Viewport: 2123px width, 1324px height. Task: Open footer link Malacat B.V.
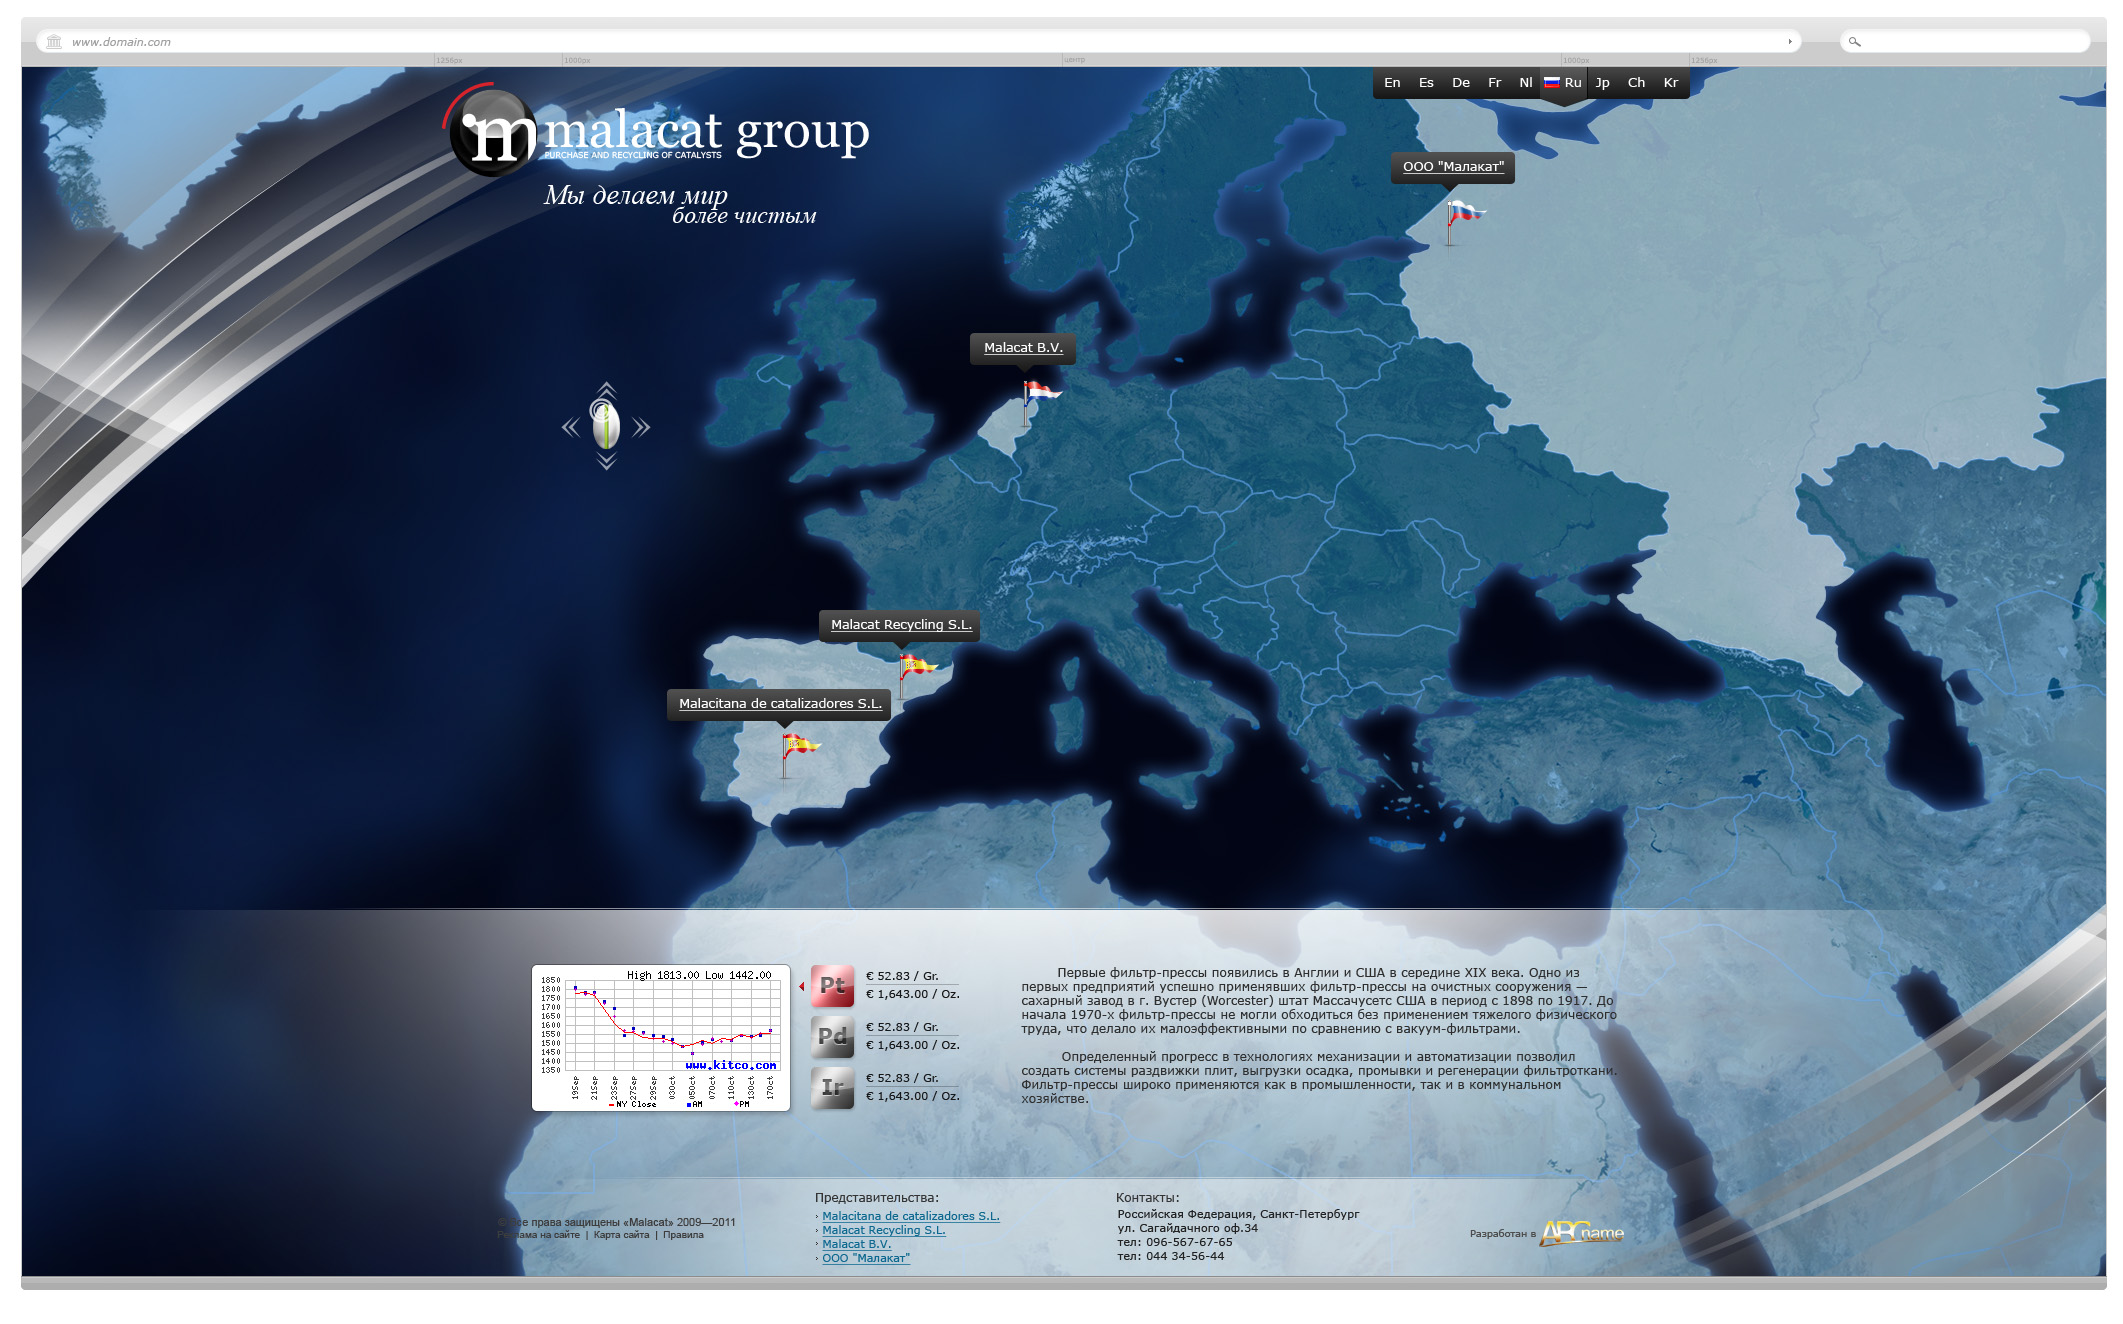pos(856,1244)
